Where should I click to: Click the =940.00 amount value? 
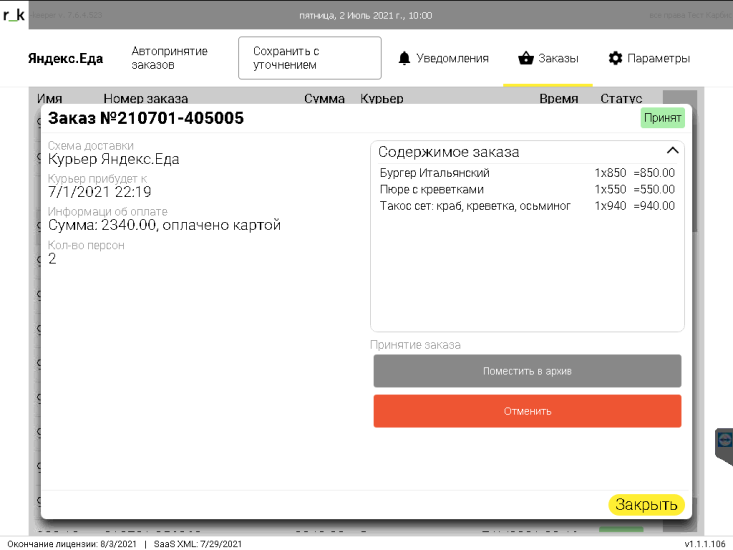tap(654, 206)
